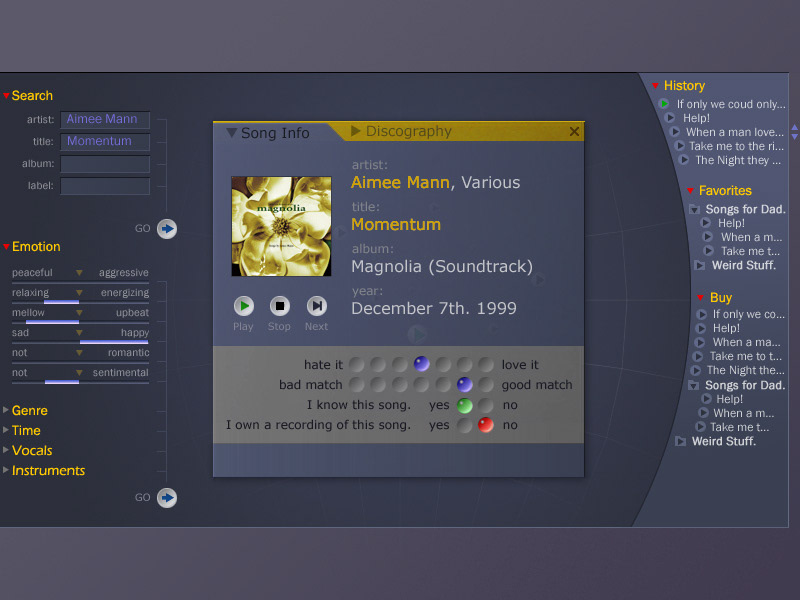800x600 pixels.
Task: Click the sad–happy emotion slider marker
Action: pos(79,333)
